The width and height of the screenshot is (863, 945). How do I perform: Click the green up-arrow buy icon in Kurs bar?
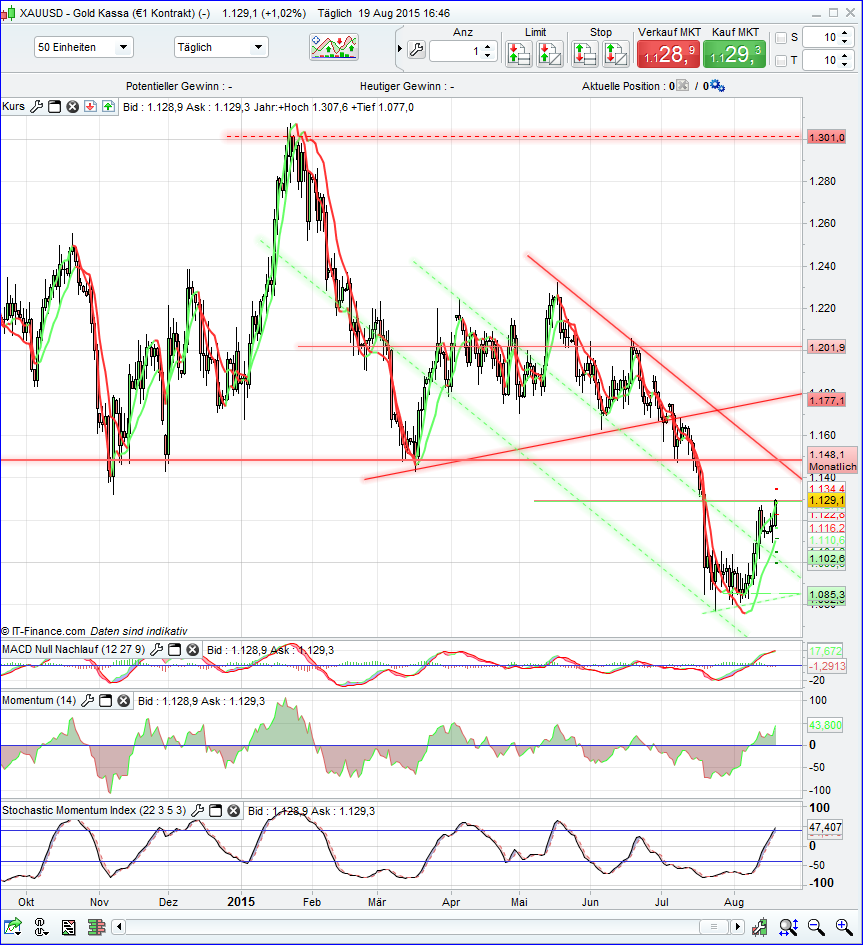pyautogui.click(x=107, y=106)
